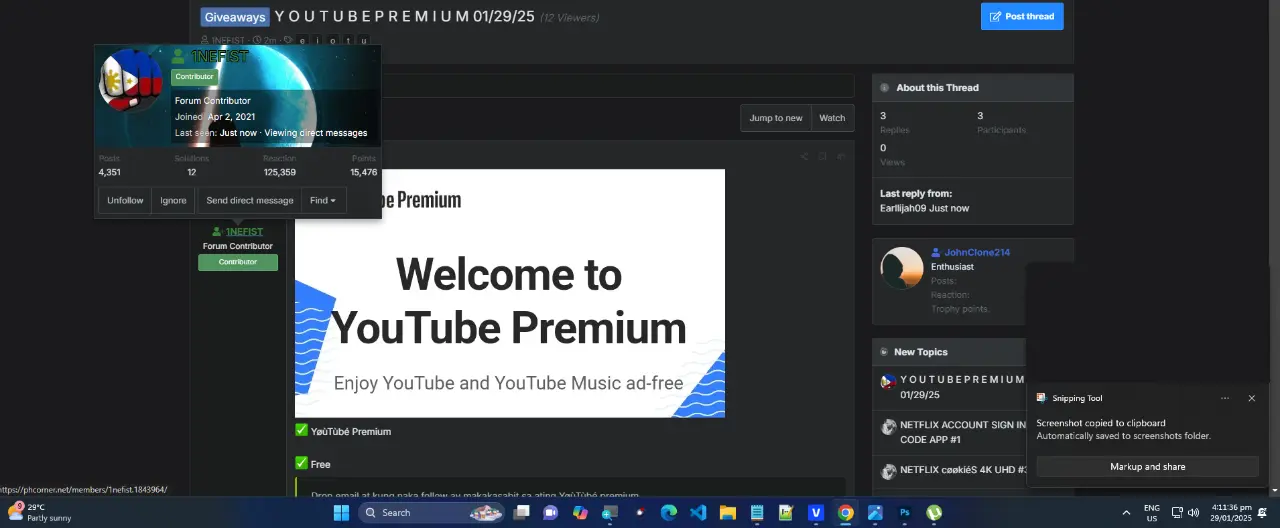1280x528 pixels.
Task: Open the Teams chat taskbar icon
Action: tap(550, 512)
